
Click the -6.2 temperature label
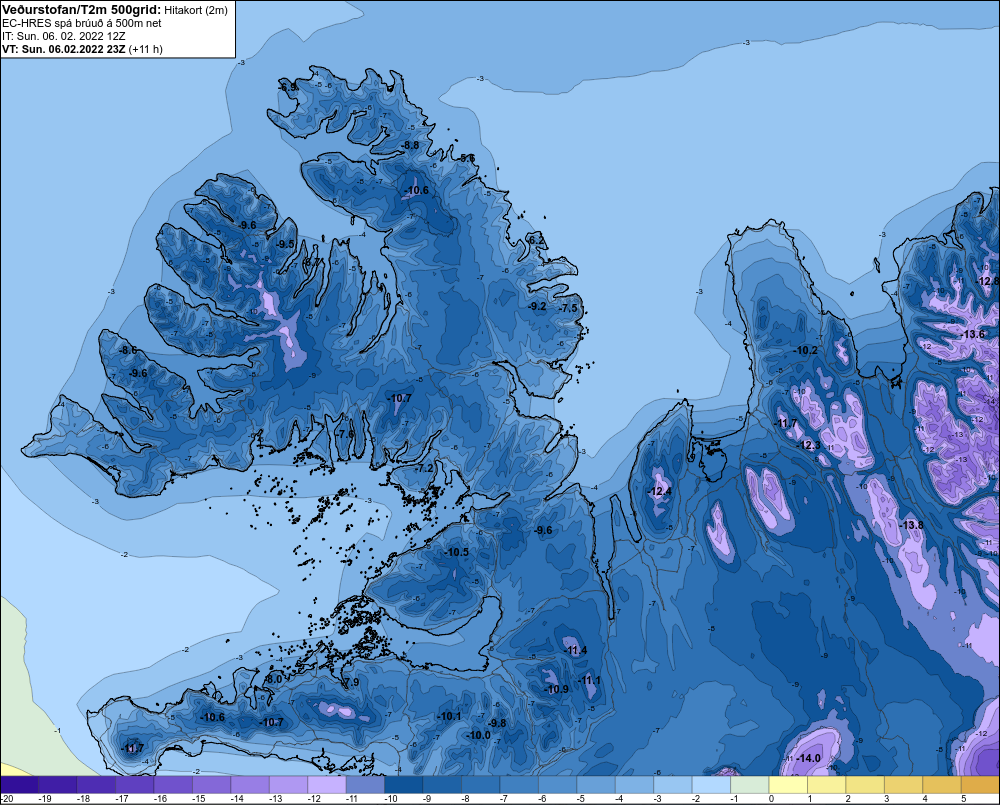[536, 240]
